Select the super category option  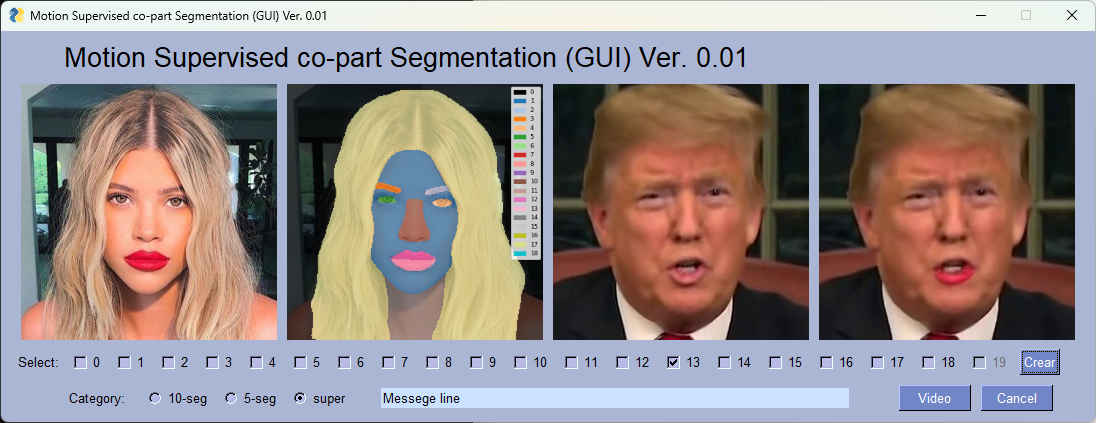[x=299, y=399]
